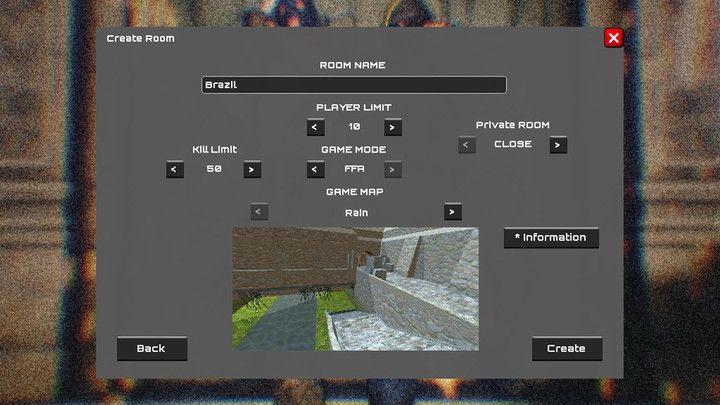
Task: Click the Rain map preview image
Action: (x=355, y=288)
